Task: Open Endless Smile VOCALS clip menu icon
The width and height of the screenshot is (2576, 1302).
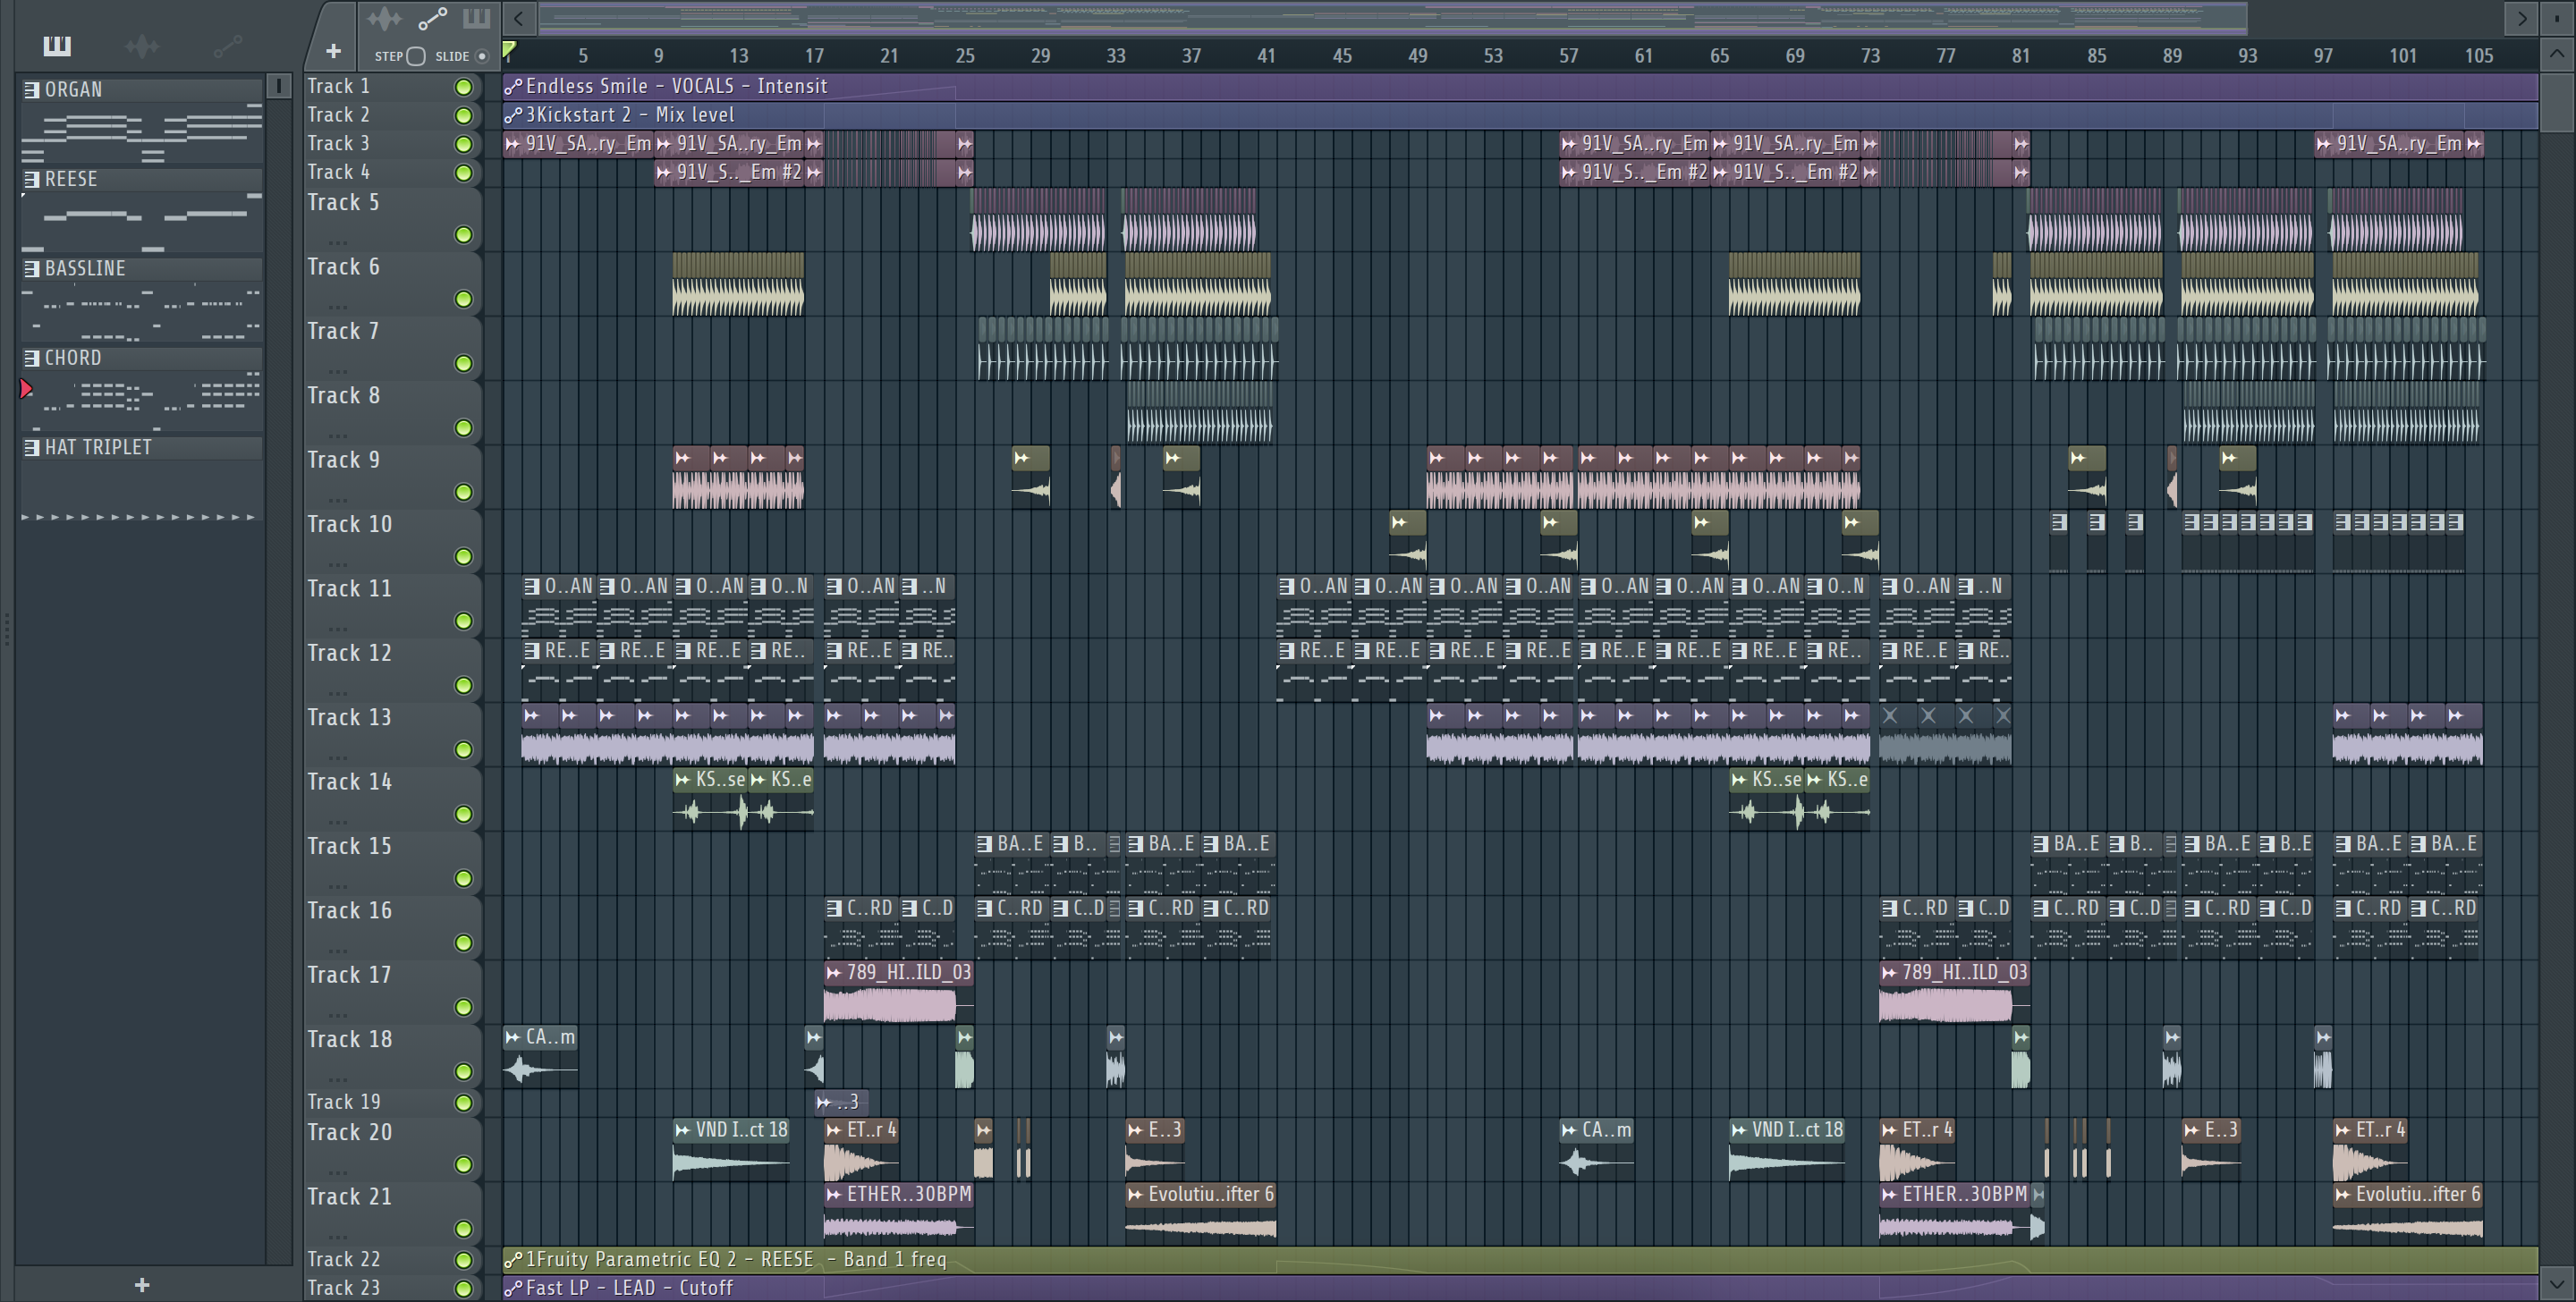Action: tap(513, 86)
